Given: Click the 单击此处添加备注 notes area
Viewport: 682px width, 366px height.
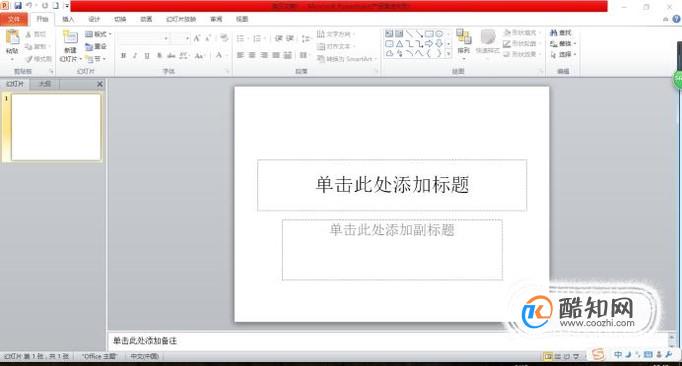Looking at the screenshot, I should (388, 341).
